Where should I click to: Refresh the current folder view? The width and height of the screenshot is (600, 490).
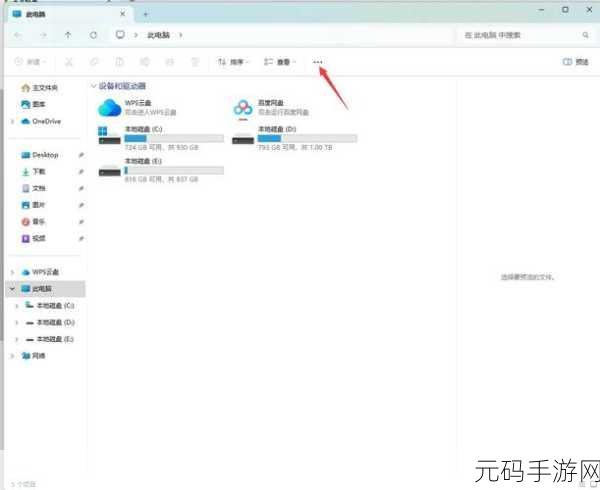(93, 35)
